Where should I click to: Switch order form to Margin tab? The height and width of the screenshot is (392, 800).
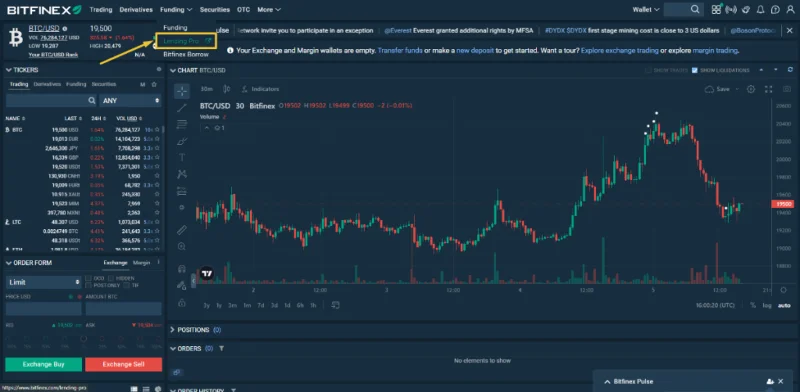click(141, 262)
